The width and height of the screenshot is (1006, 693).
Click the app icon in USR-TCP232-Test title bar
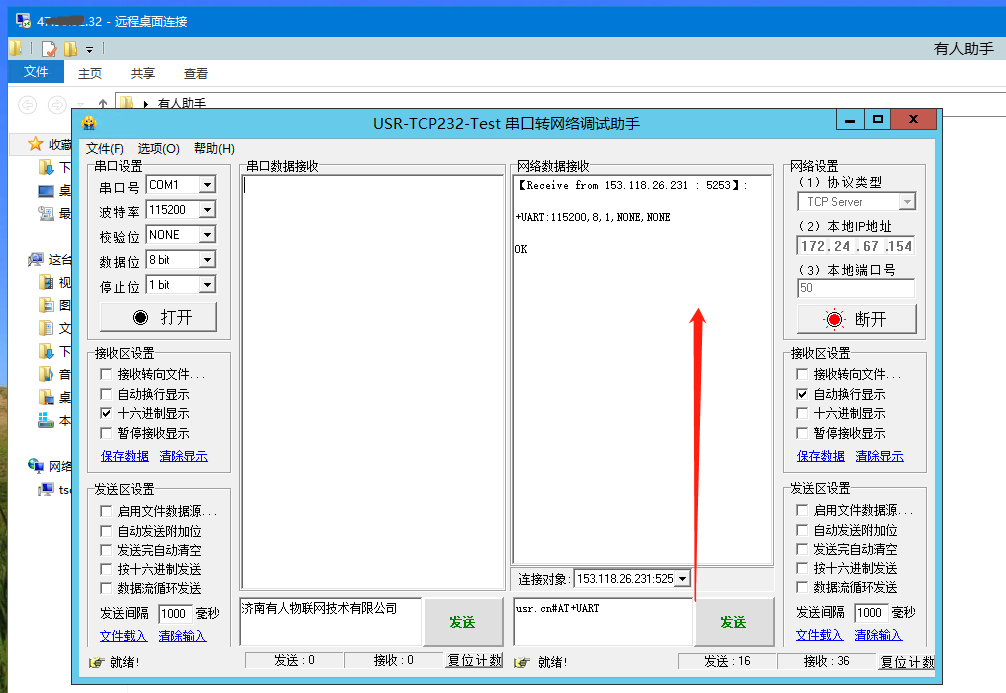89,123
